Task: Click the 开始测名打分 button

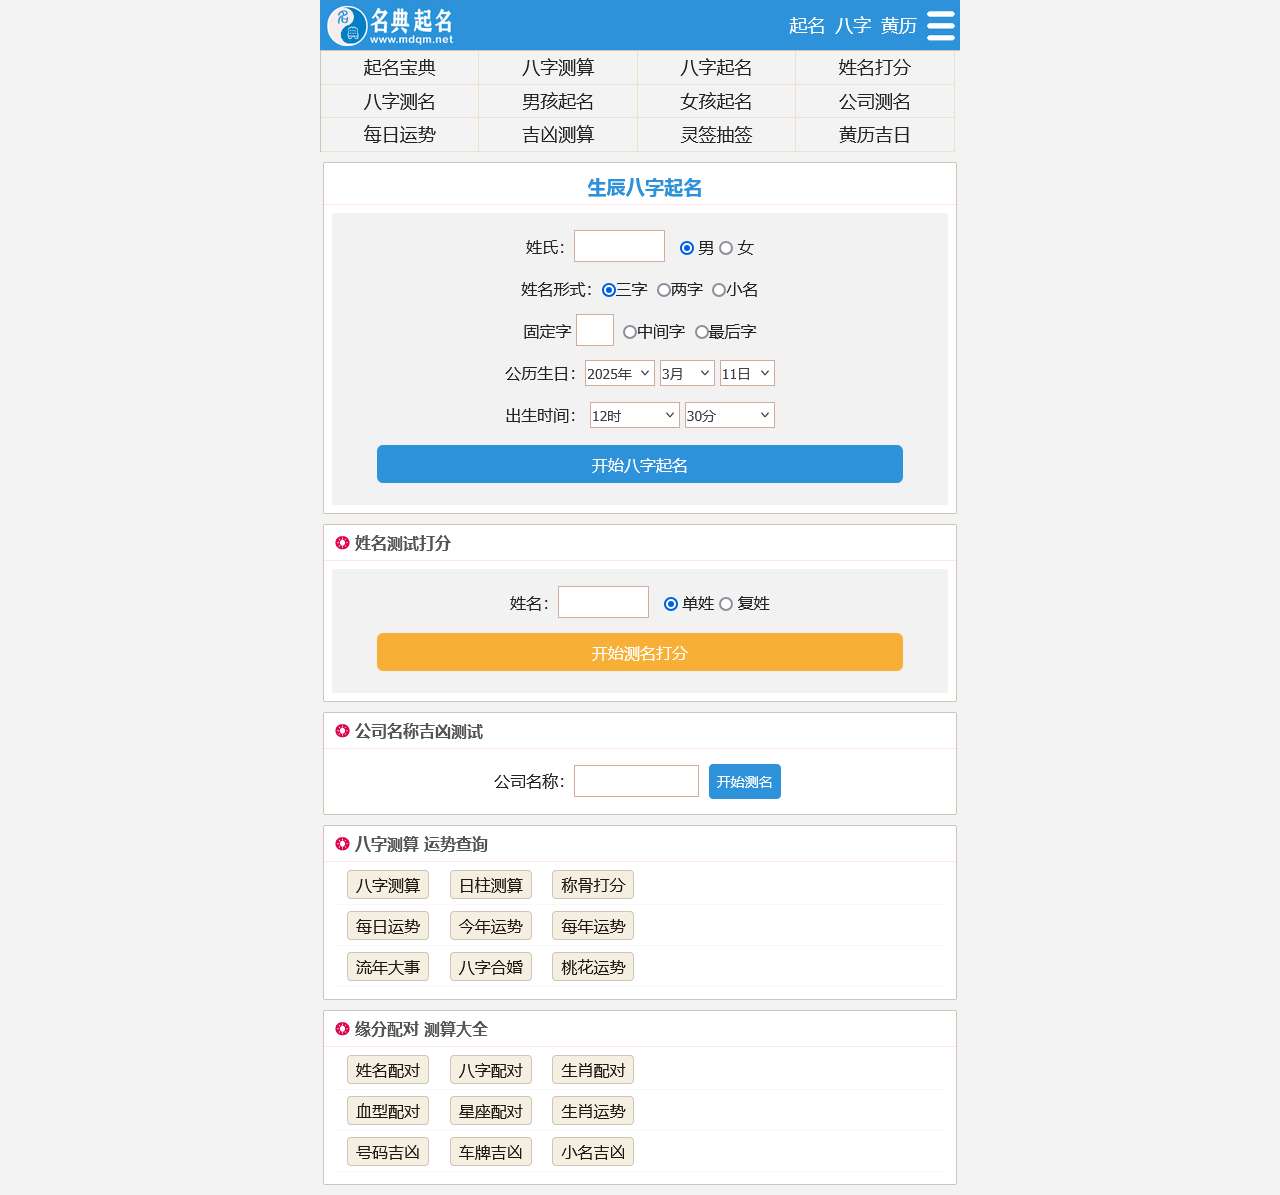Action: coord(640,652)
